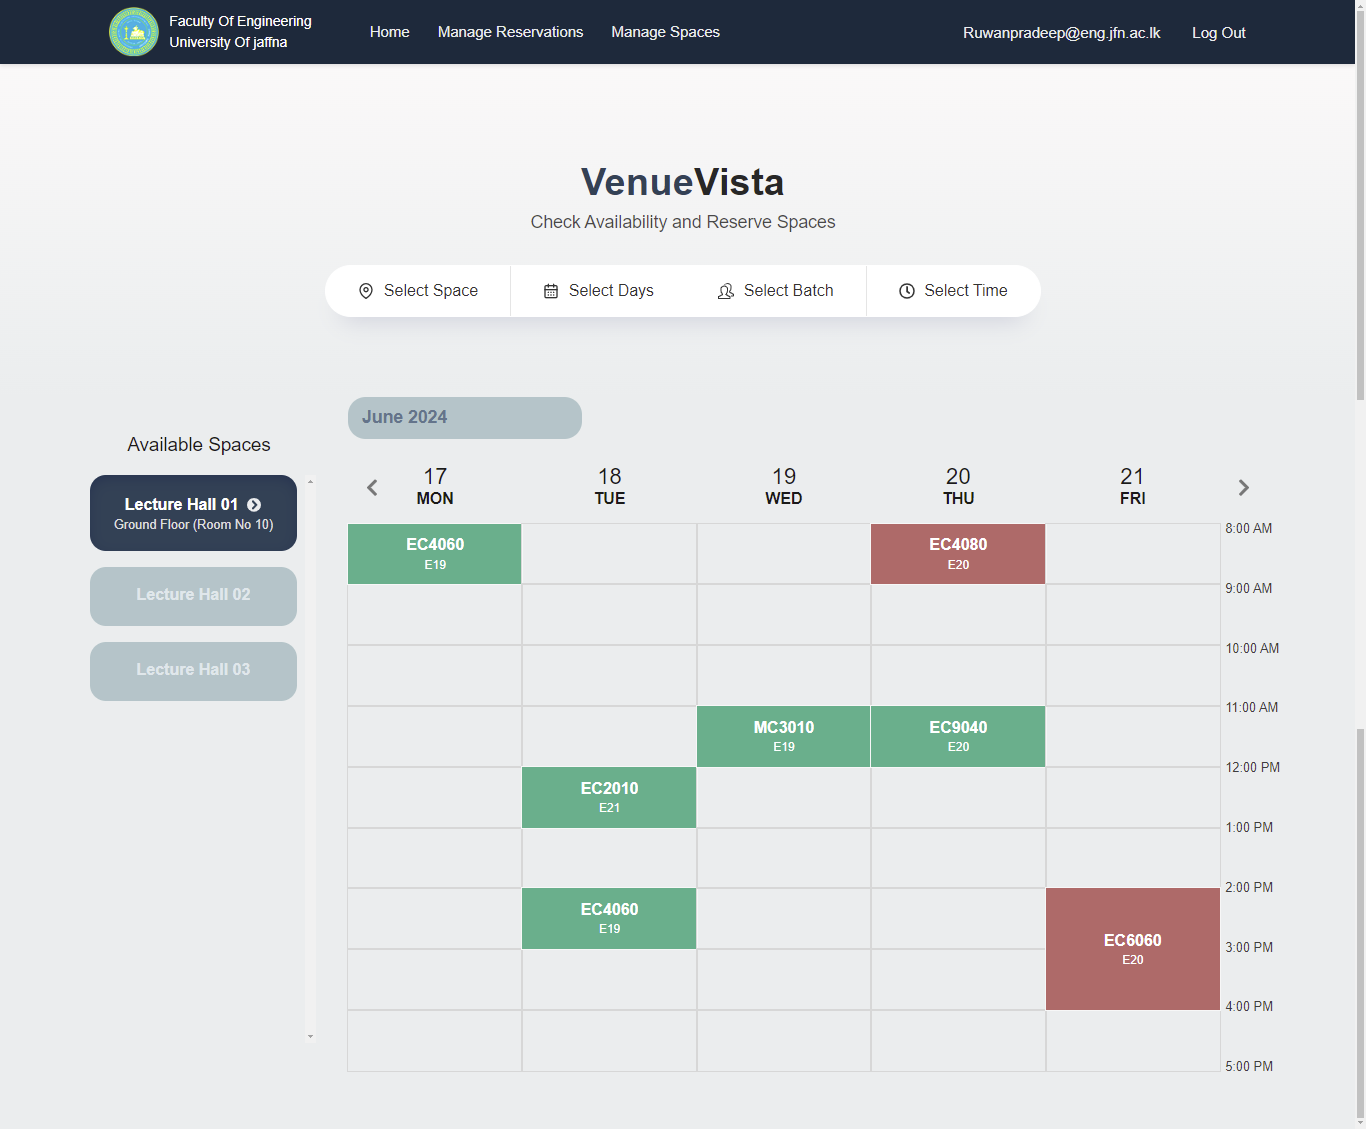Open the Select Batch dropdown
The width and height of the screenshot is (1366, 1129).
pyautogui.click(x=788, y=291)
